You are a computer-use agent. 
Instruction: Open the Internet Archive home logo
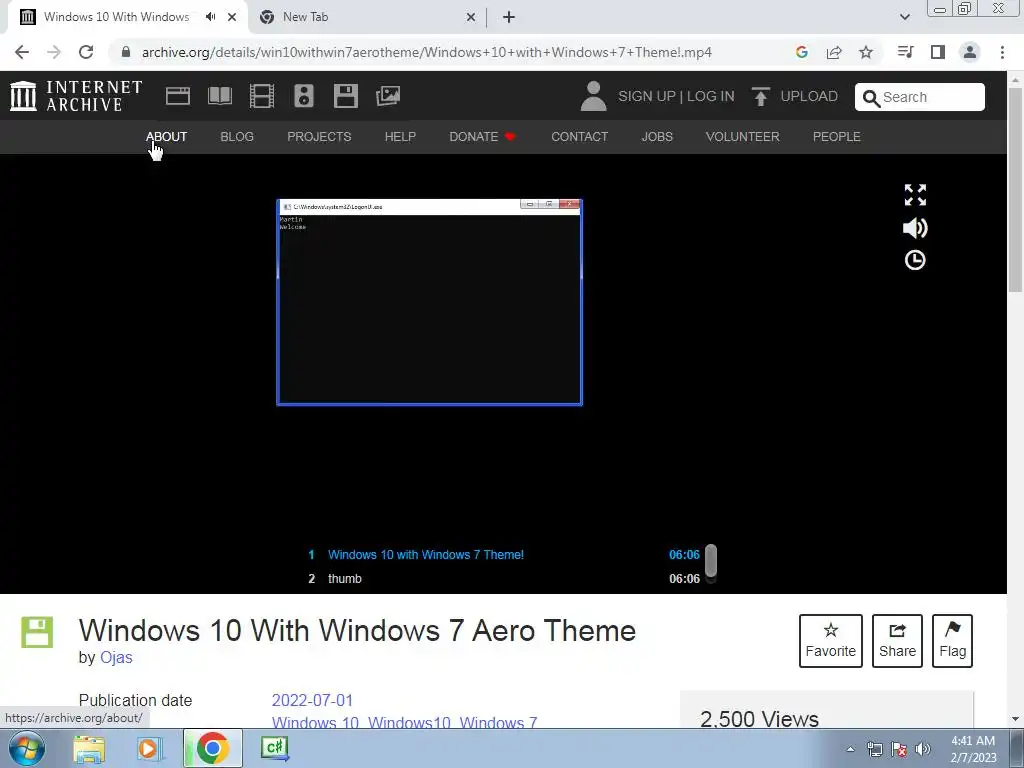click(76, 96)
